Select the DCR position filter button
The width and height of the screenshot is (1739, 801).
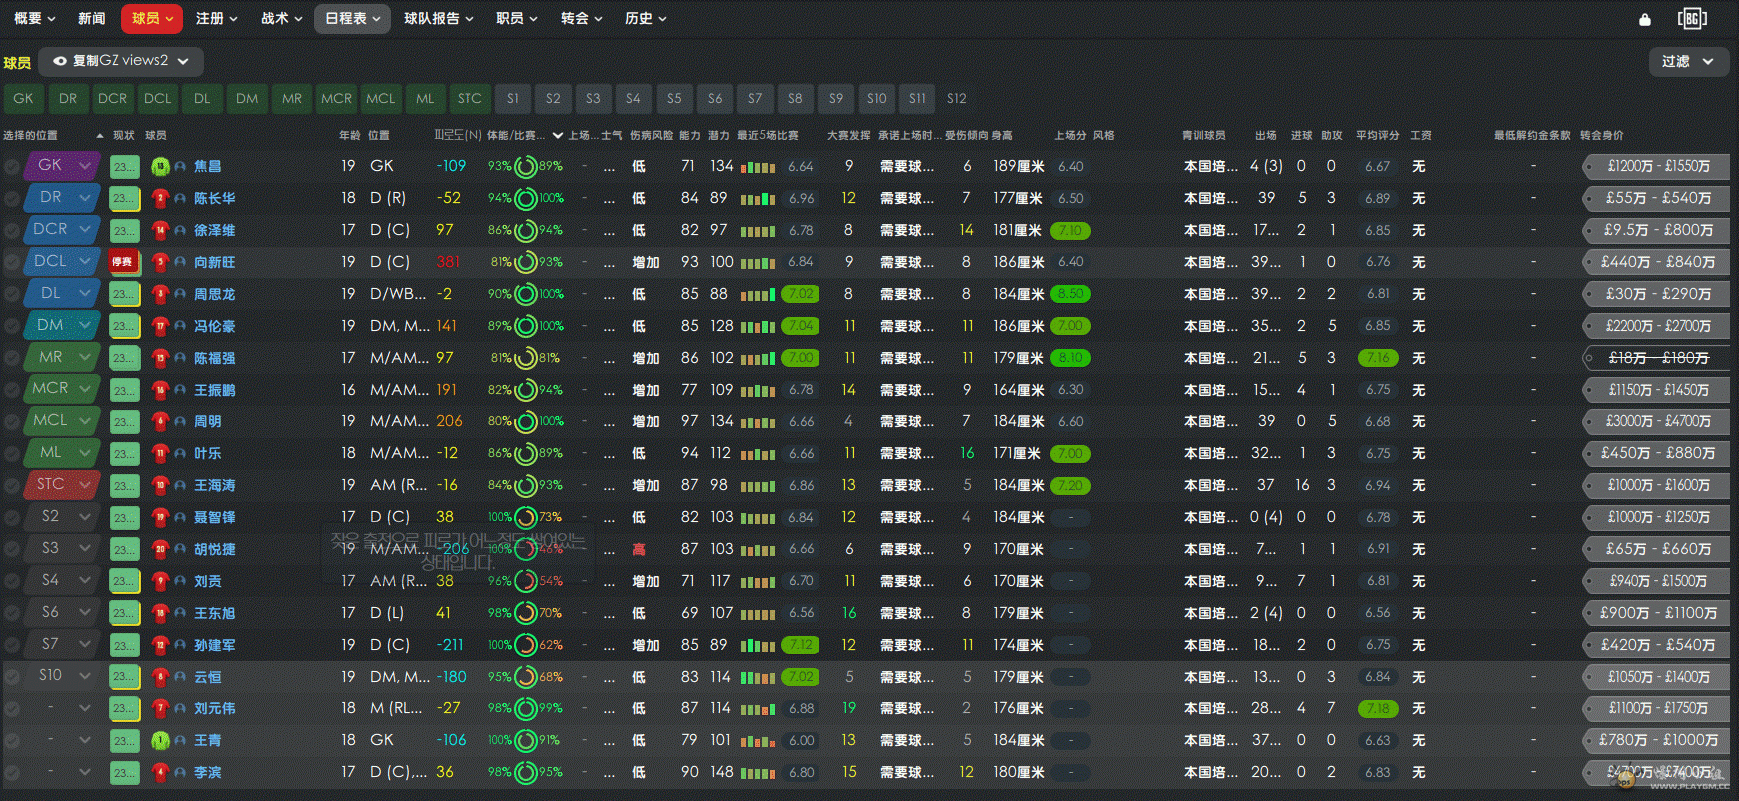pyautogui.click(x=112, y=99)
